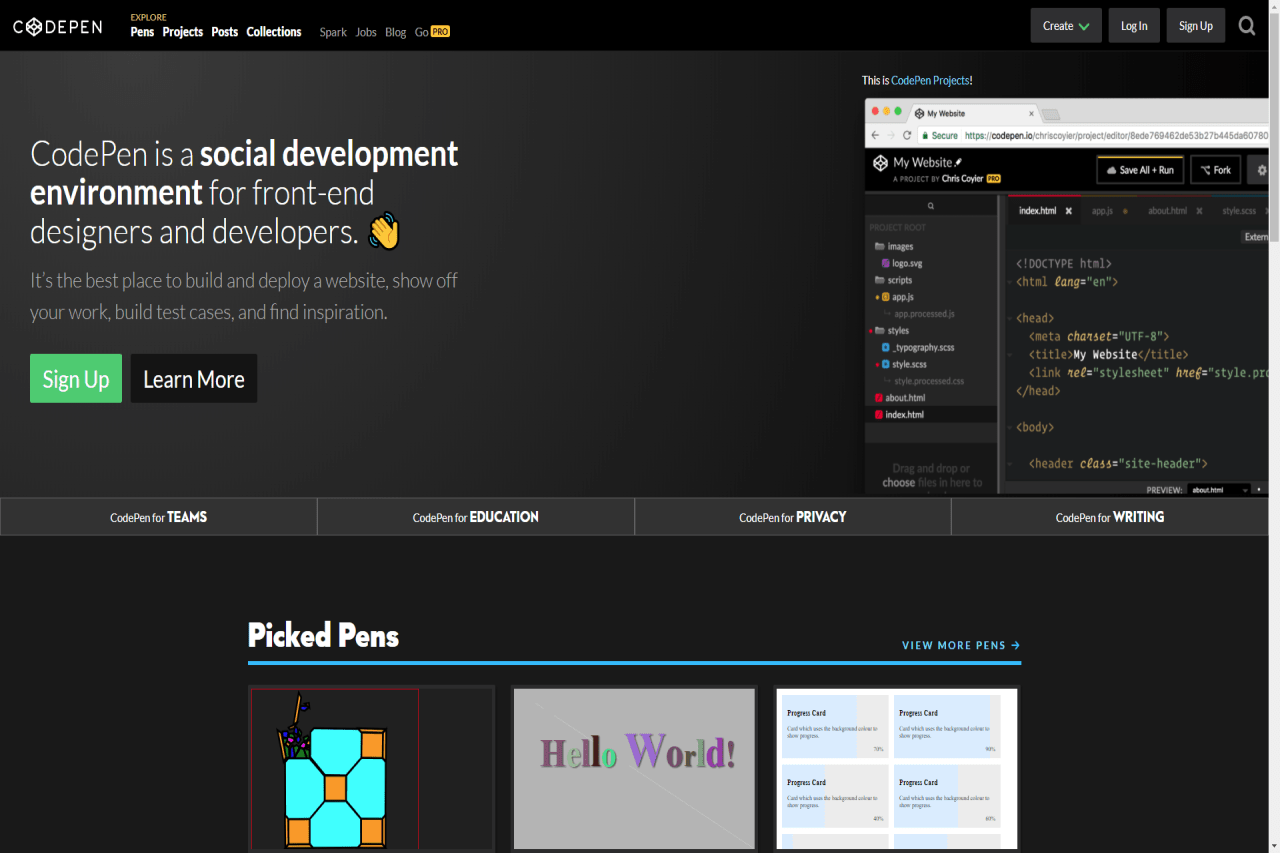
Task: Go to Posts in navigation
Action: tap(225, 32)
